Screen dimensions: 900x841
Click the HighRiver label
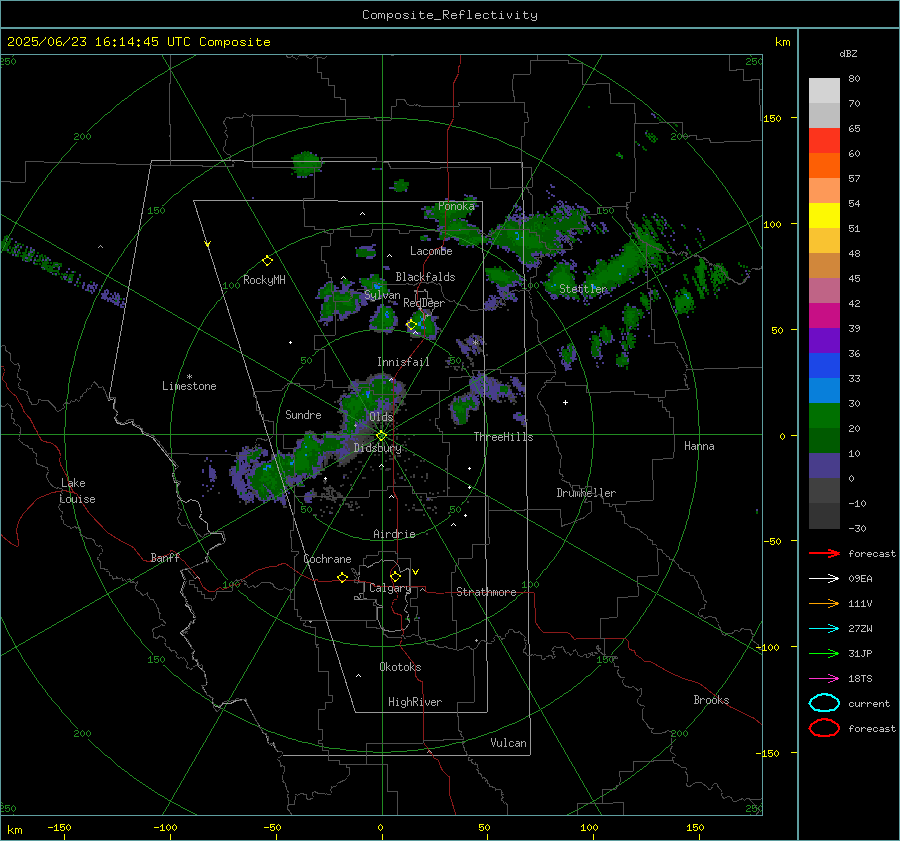tap(415, 703)
